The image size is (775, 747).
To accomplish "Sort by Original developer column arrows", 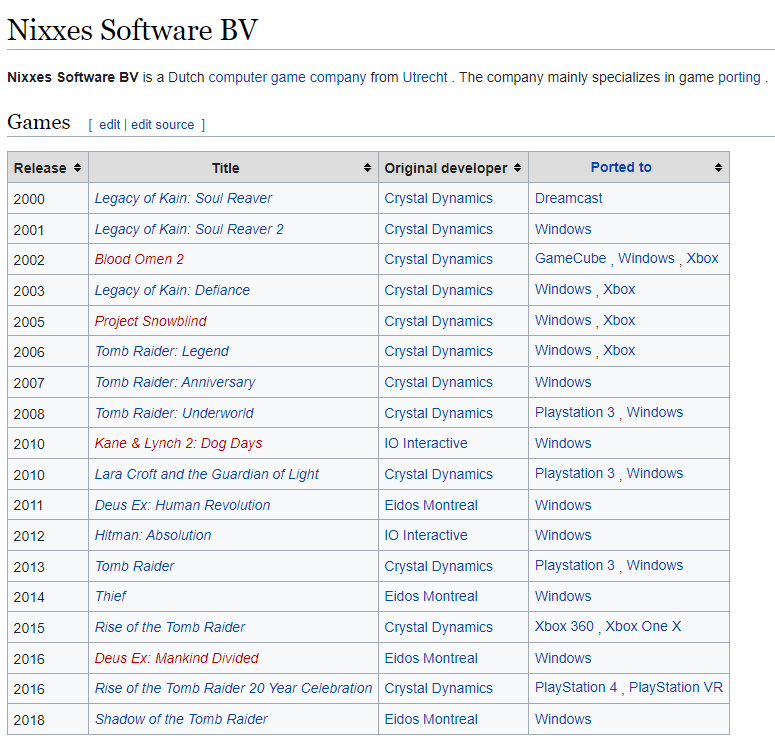I will pyautogui.click(x=517, y=168).
